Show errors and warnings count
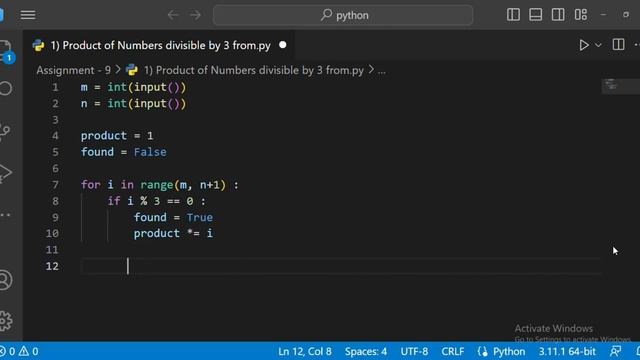640x360 pixels. [x=19, y=351]
